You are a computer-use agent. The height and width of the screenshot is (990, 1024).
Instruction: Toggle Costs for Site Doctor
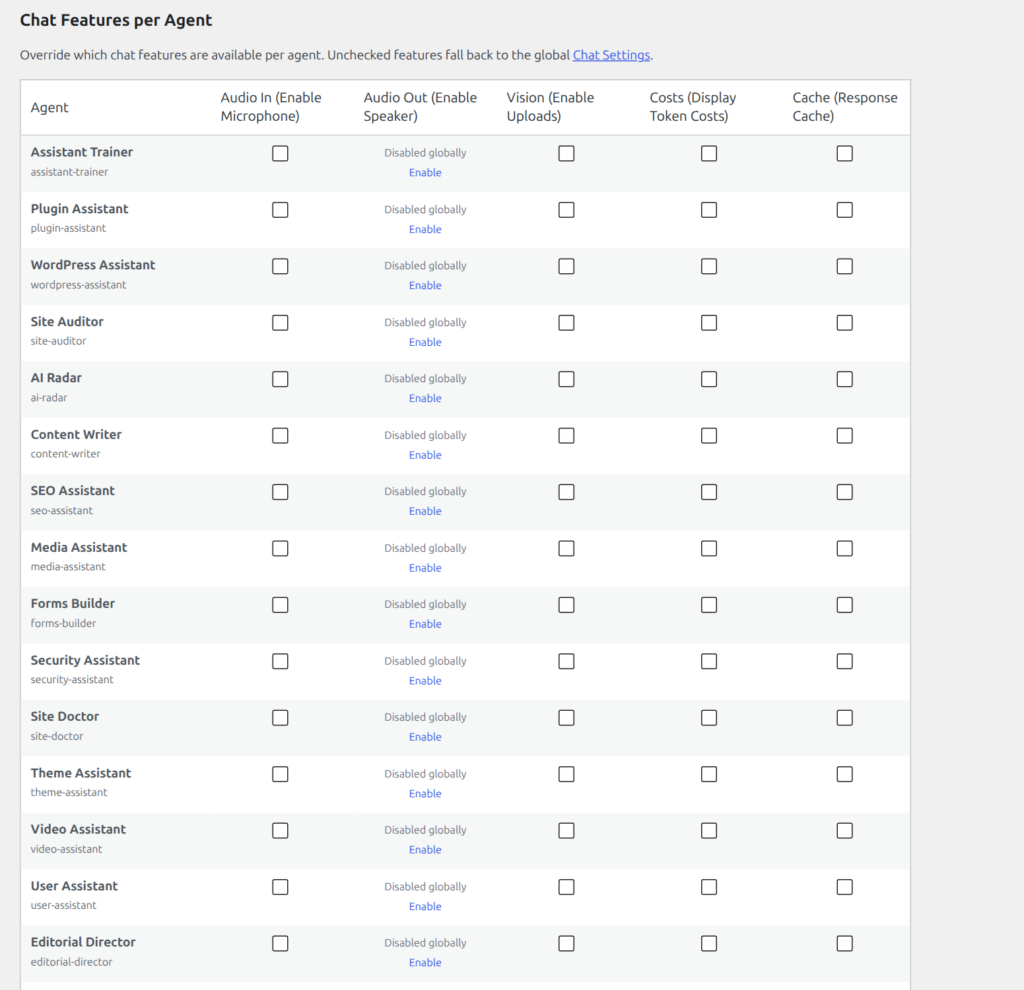tap(709, 718)
